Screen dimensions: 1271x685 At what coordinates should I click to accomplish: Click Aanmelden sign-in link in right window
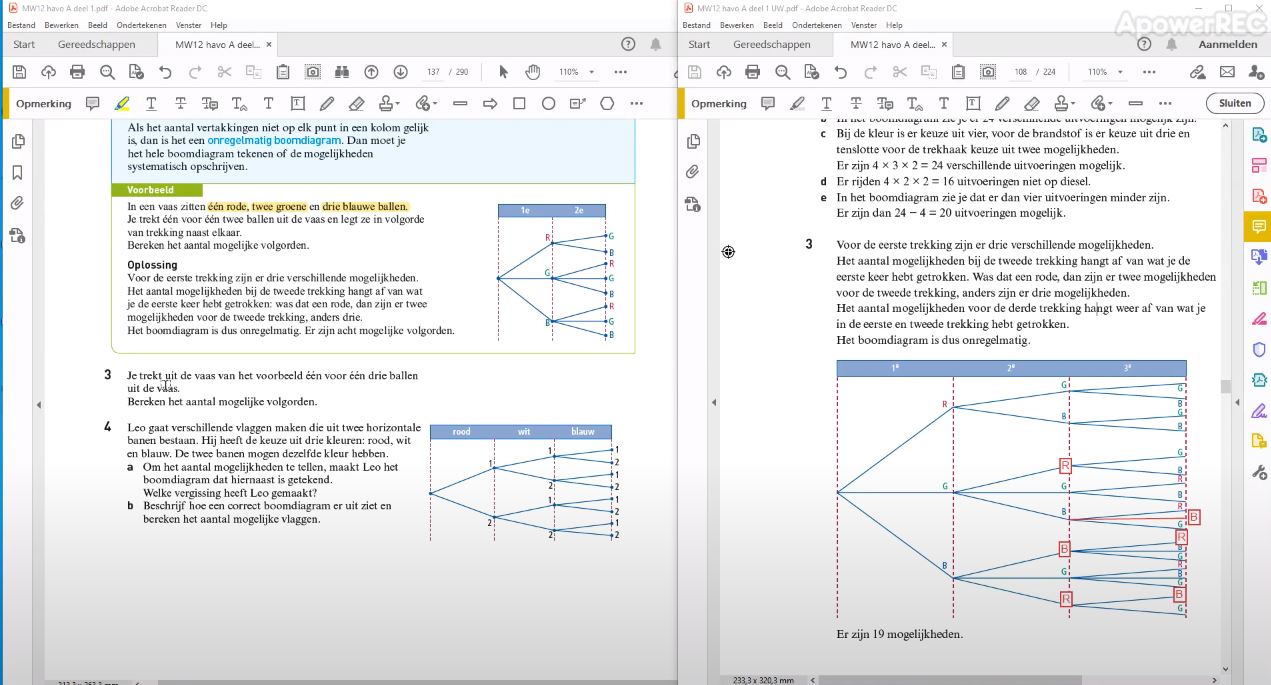tap(1228, 44)
